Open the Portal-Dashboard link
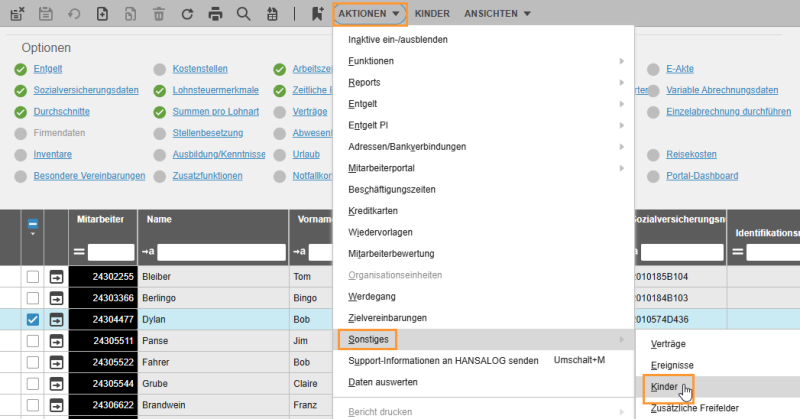Image resolution: width=800 pixels, height=419 pixels. [x=702, y=176]
